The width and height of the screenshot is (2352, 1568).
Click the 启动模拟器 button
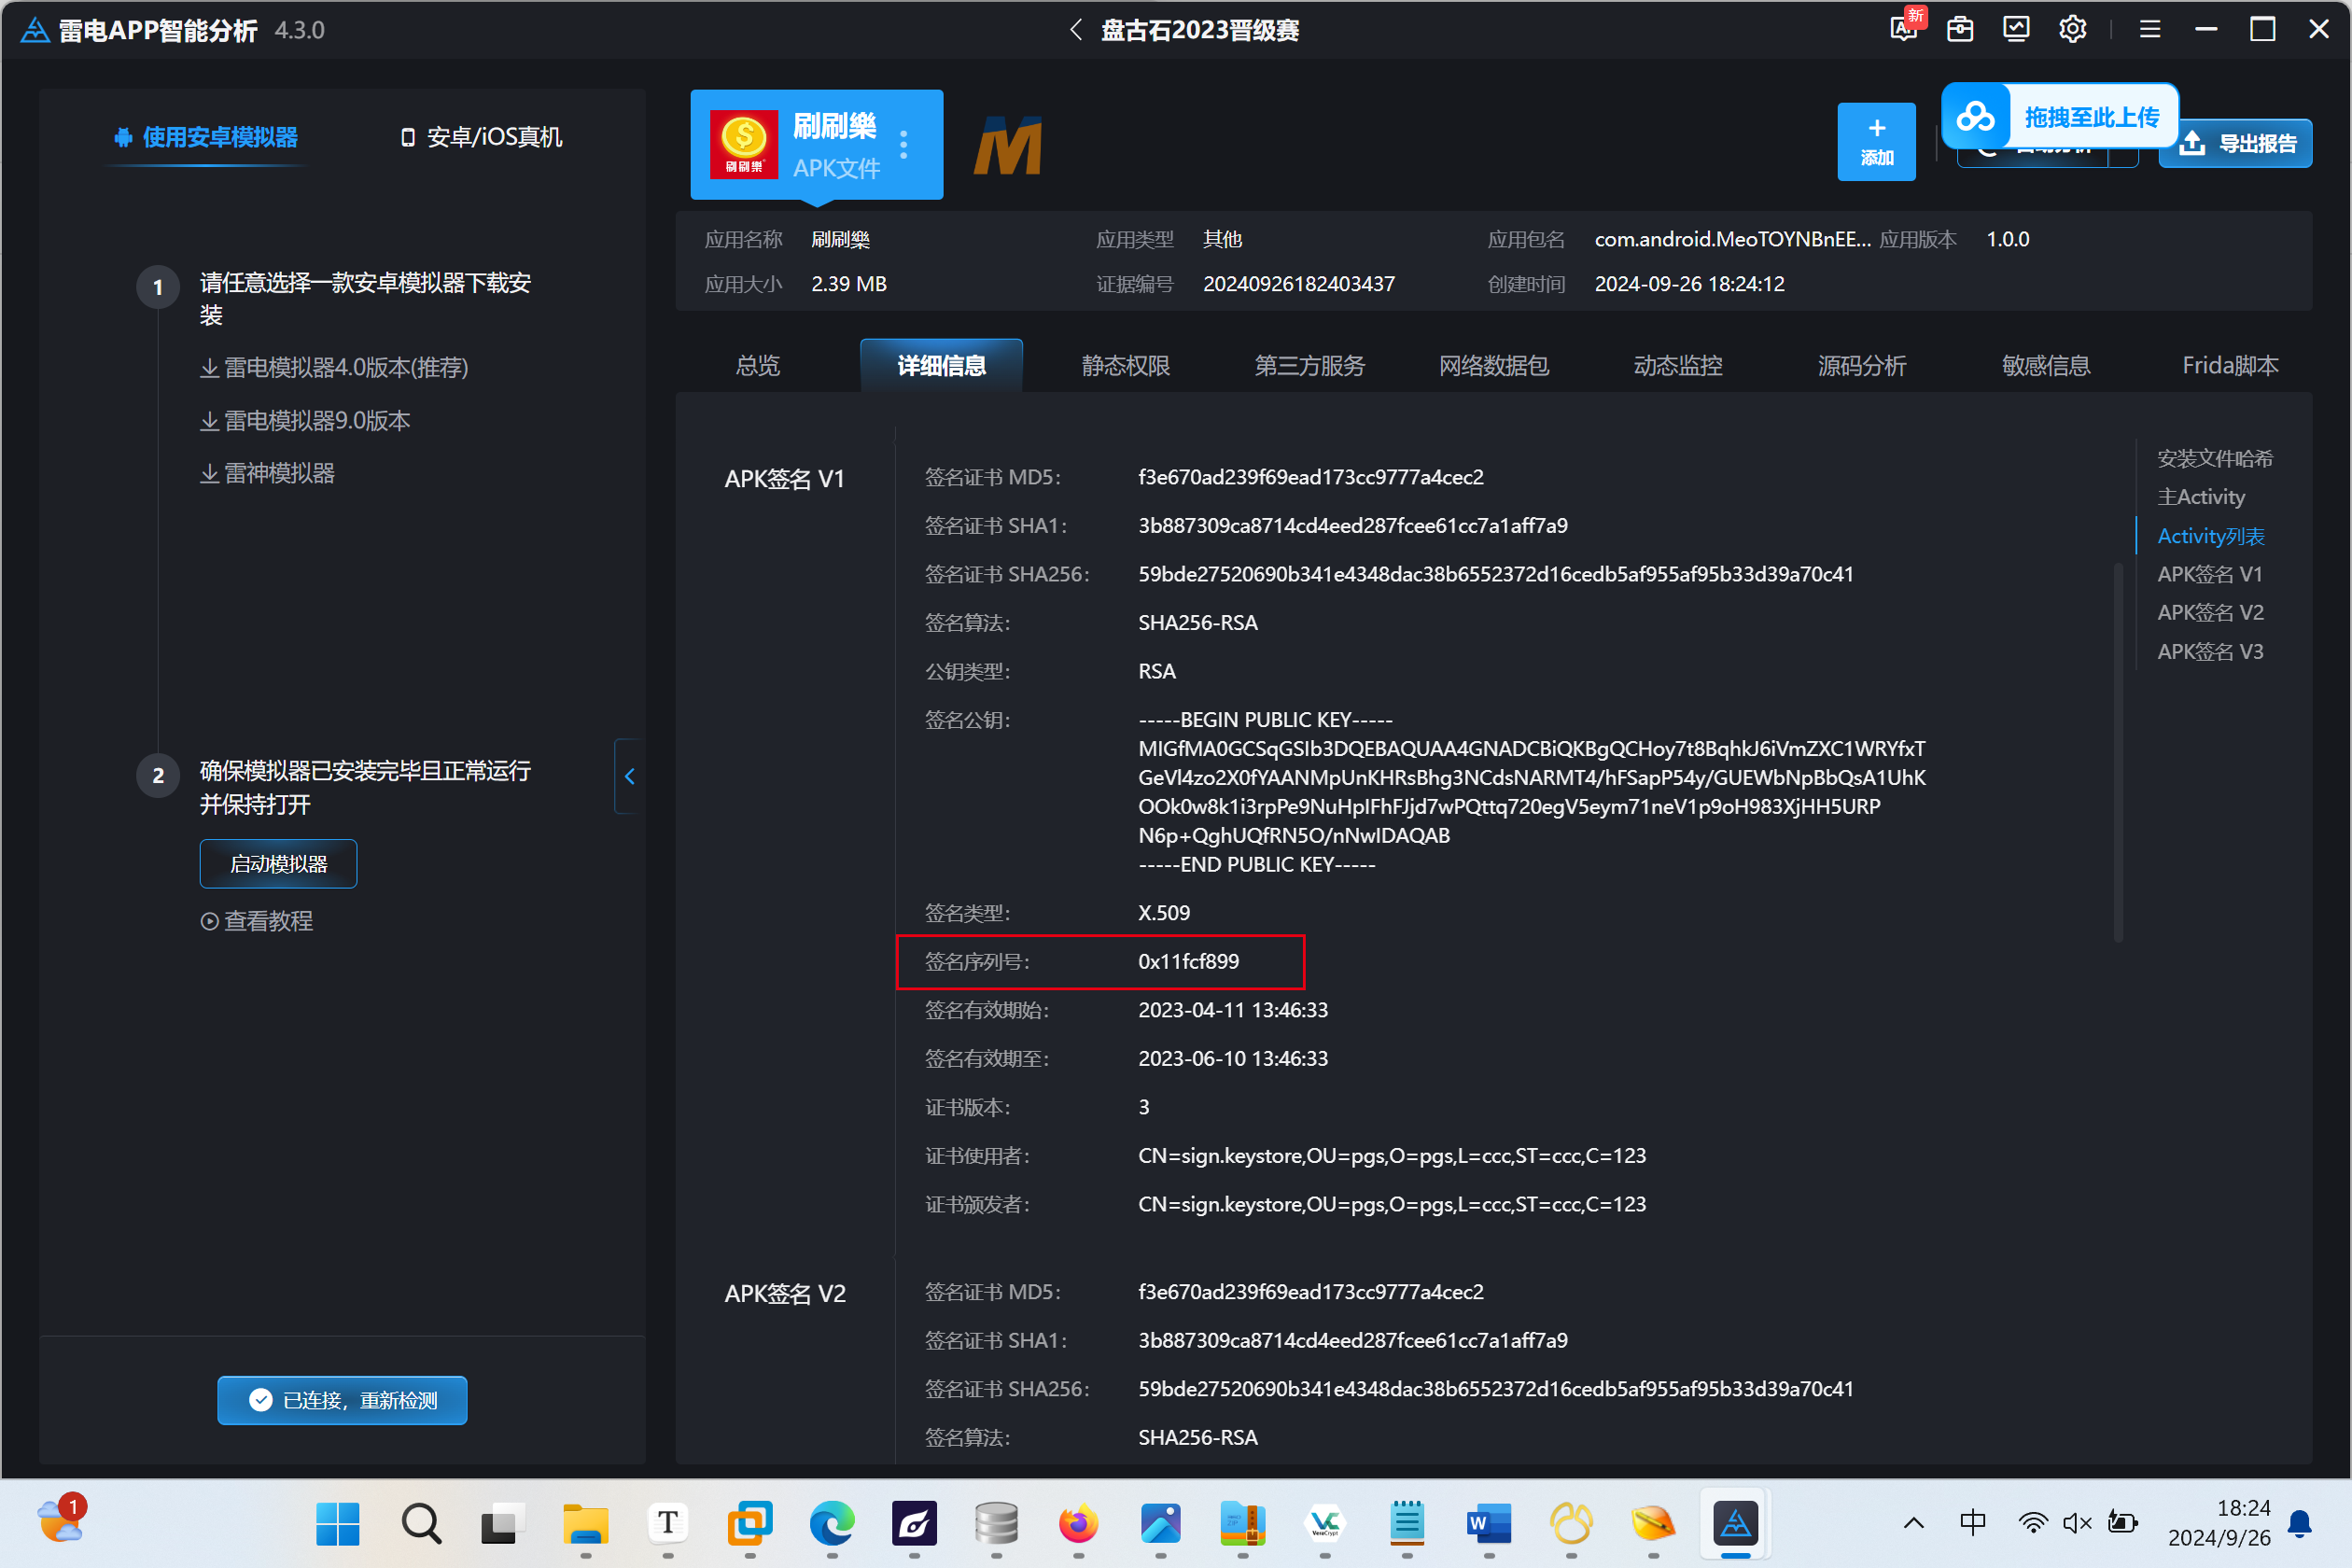[278, 864]
